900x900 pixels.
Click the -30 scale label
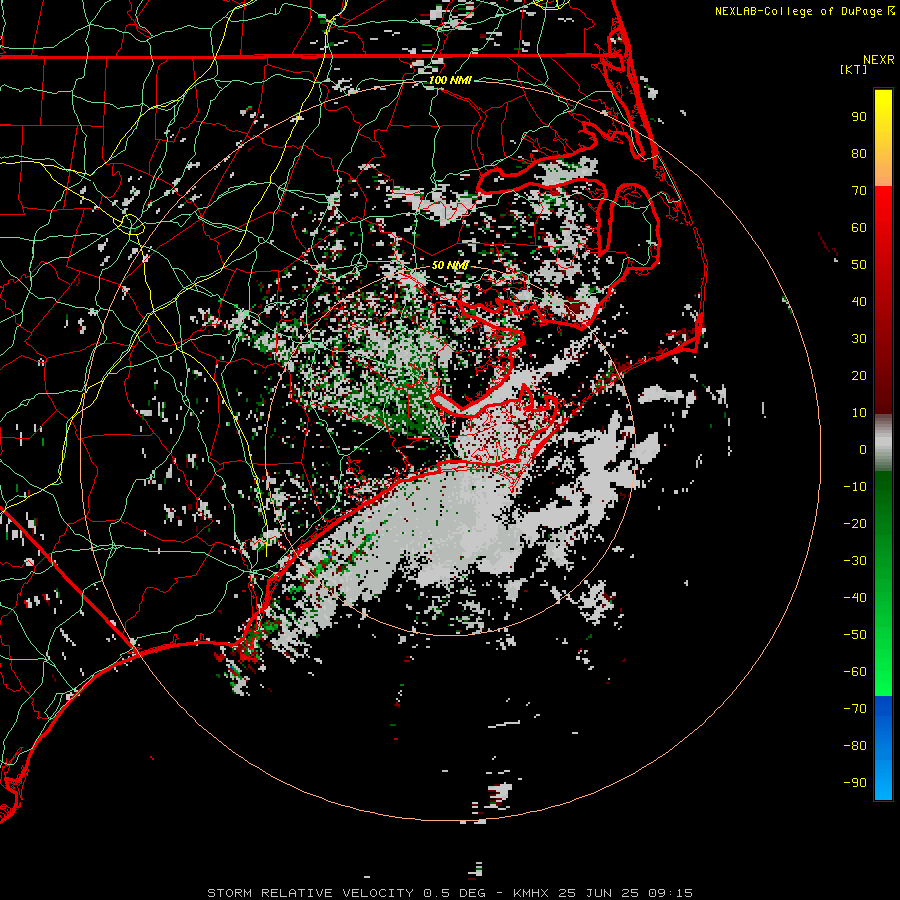tap(855, 561)
